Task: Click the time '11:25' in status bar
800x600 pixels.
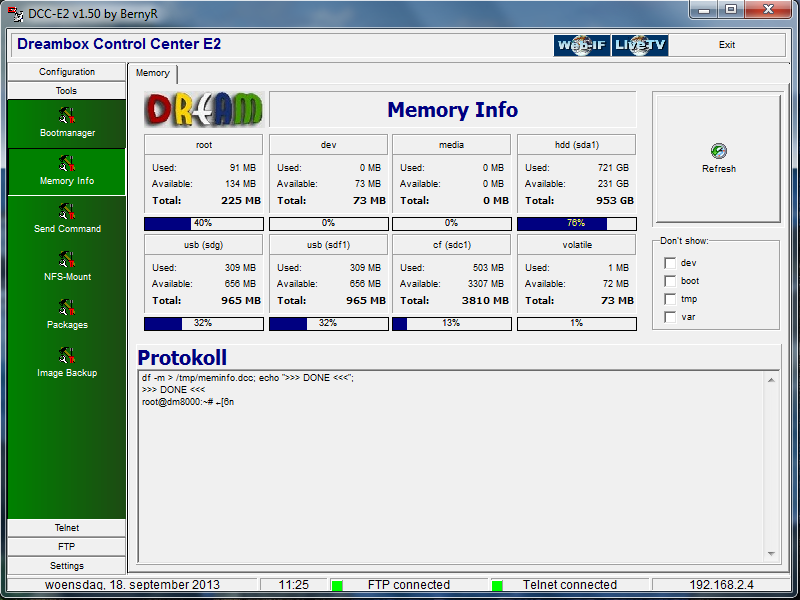Action: point(294,585)
